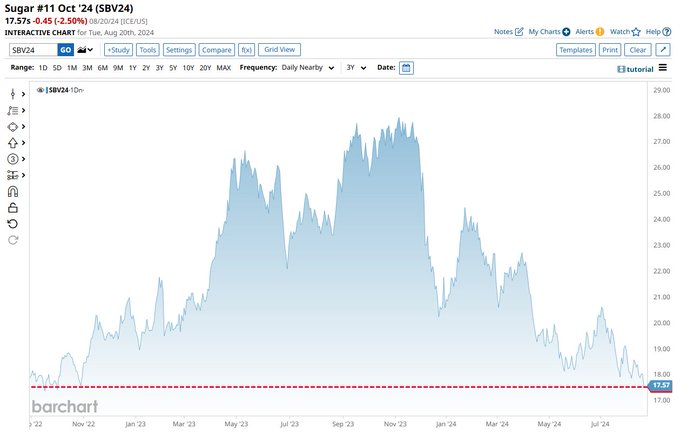Undo last action on chart
This screenshot has width=680, height=436.
(13, 224)
